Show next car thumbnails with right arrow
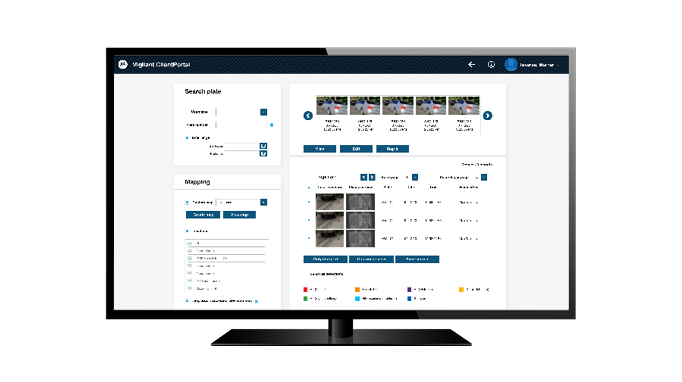The height and width of the screenshot is (382, 682). pos(487,116)
